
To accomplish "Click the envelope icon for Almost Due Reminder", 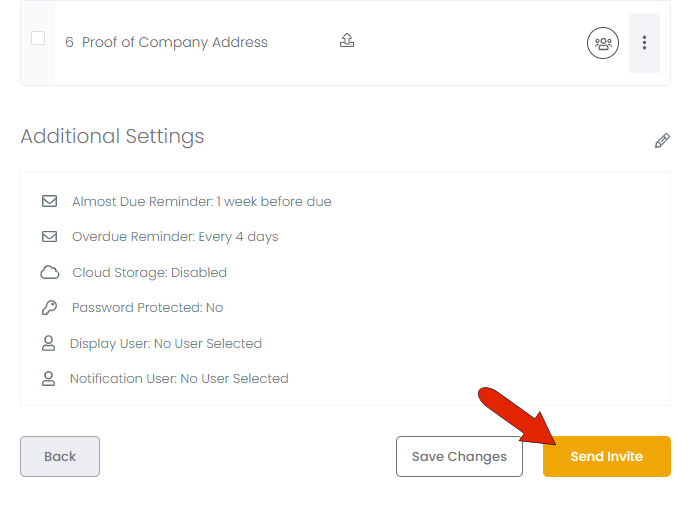I will point(49,201).
